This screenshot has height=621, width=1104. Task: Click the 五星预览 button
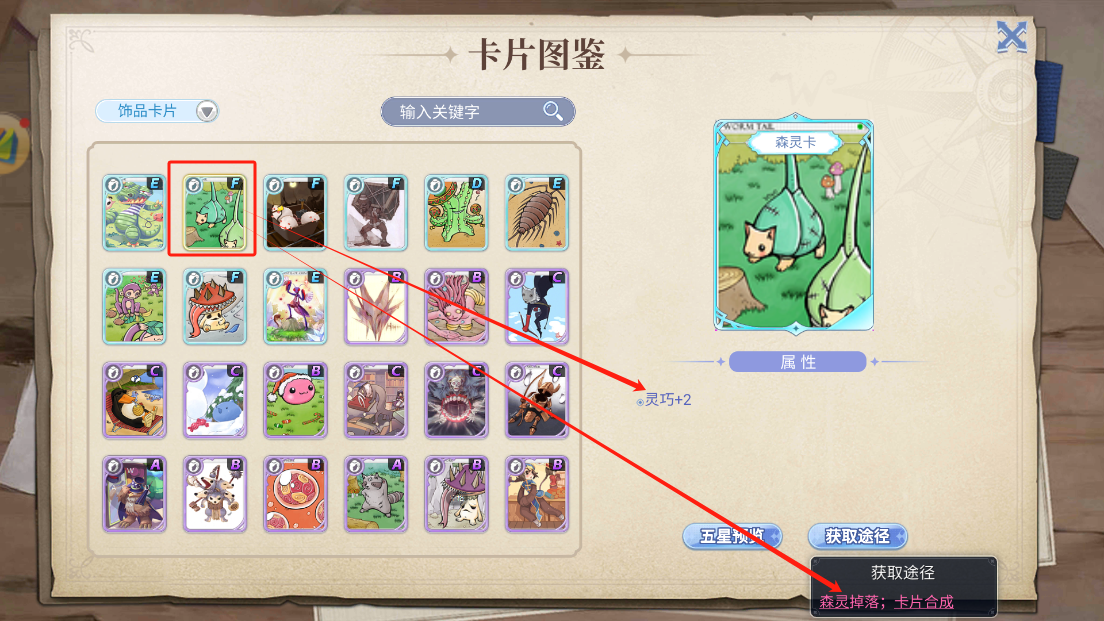coord(732,537)
